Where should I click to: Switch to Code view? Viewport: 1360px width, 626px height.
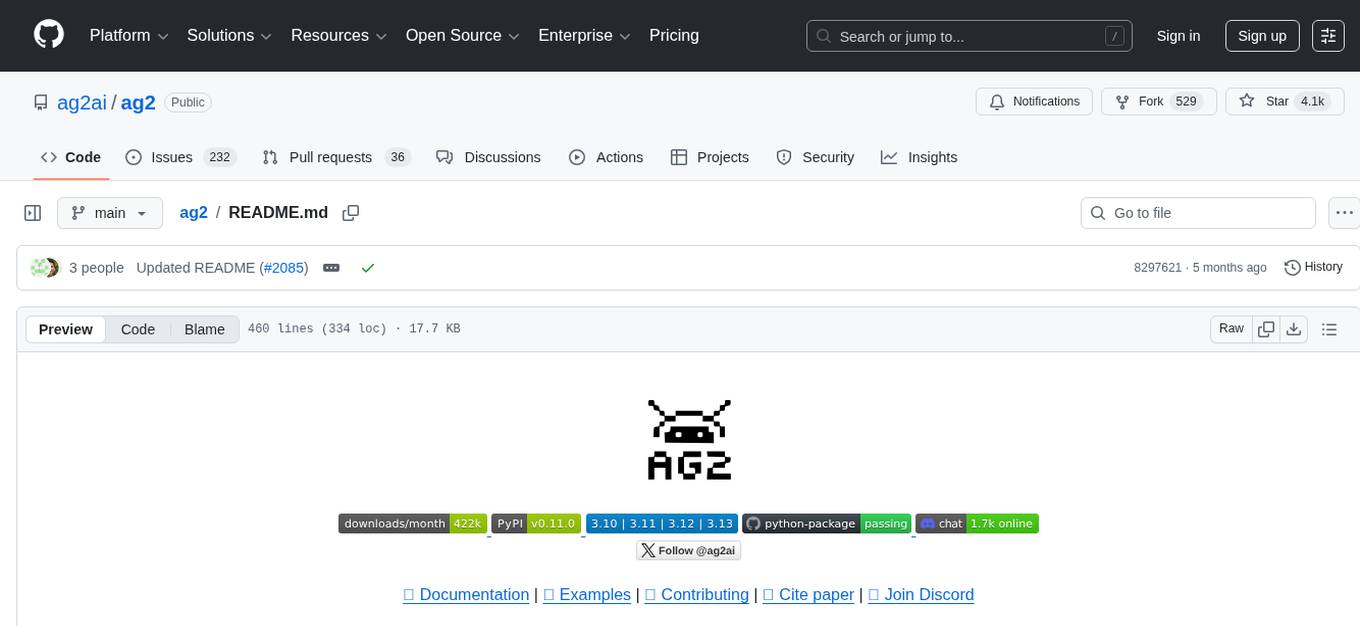pyautogui.click(x=138, y=329)
